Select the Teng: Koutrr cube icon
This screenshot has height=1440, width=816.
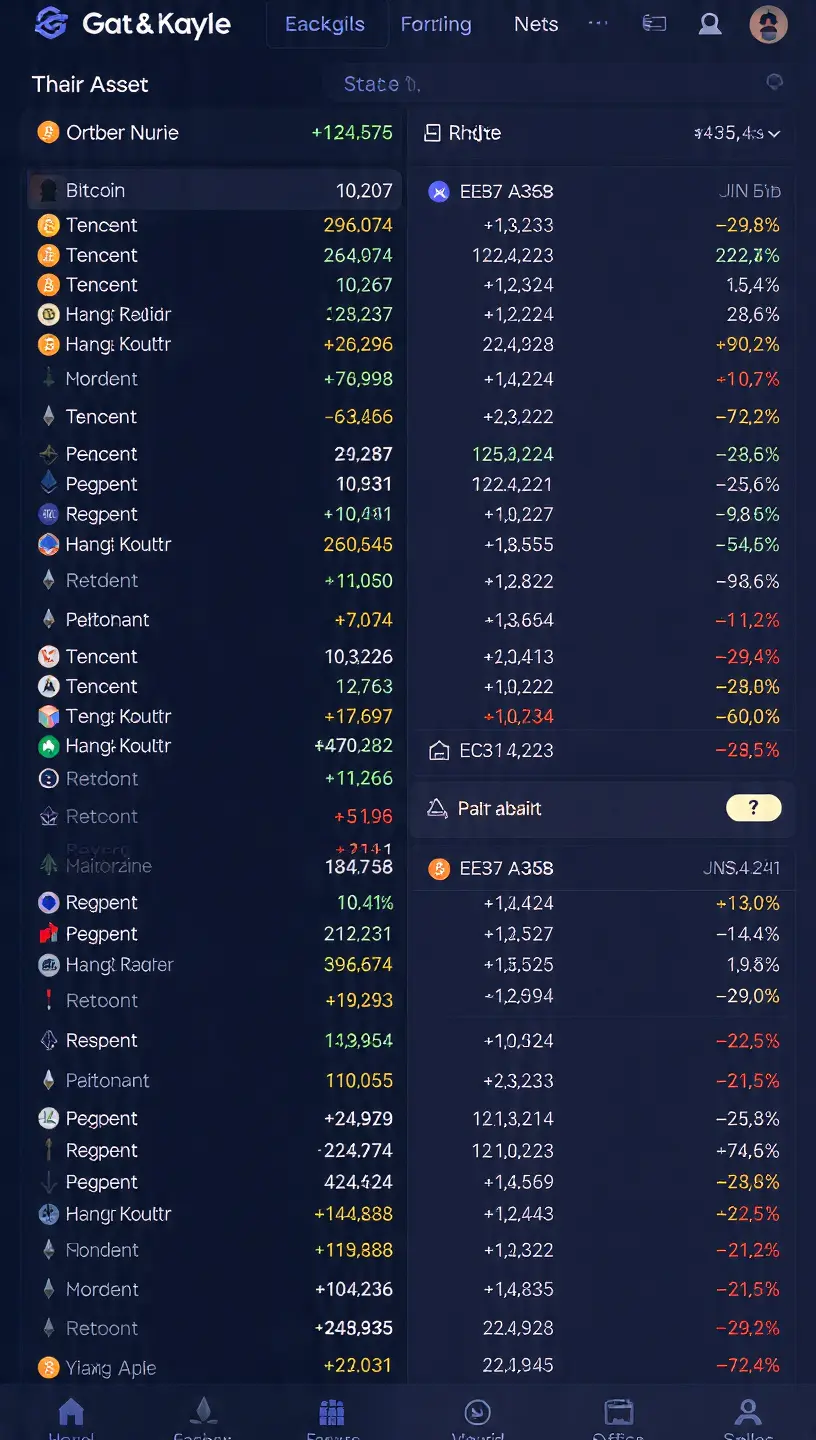pyautogui.click(x=48, y=716)
